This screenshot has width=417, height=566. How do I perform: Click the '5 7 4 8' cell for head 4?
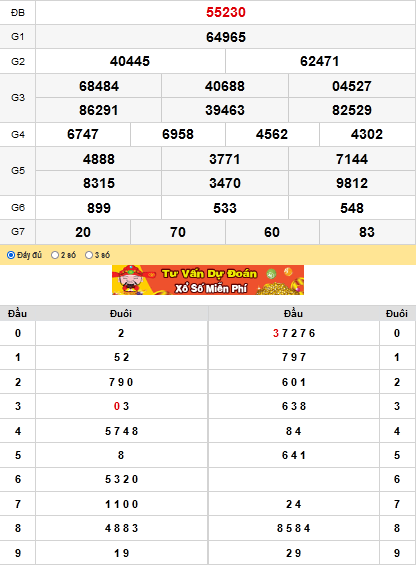(x=121, y=431)
